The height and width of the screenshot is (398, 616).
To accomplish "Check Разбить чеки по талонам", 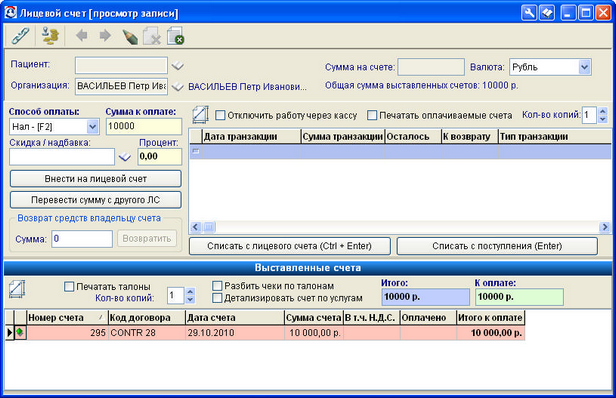I will pyautogui.click(x=217, y=286).
